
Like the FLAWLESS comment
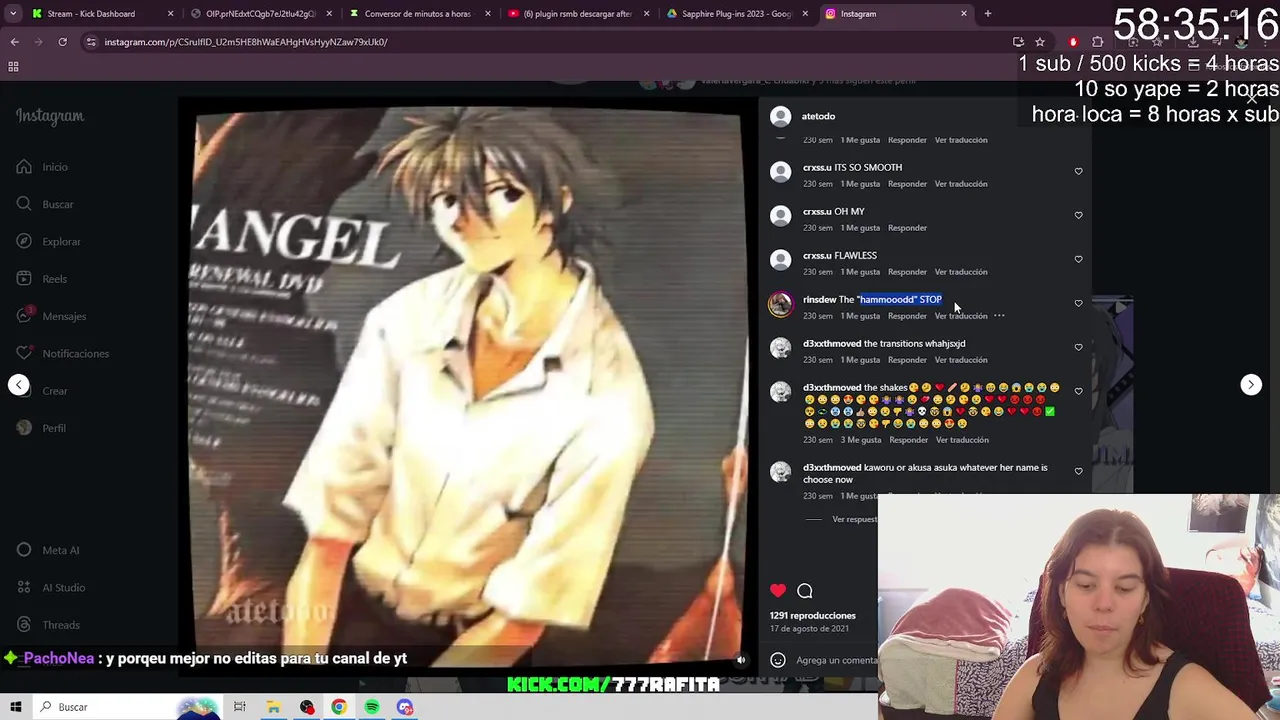pyautogui.click(x=1078, y=259)
